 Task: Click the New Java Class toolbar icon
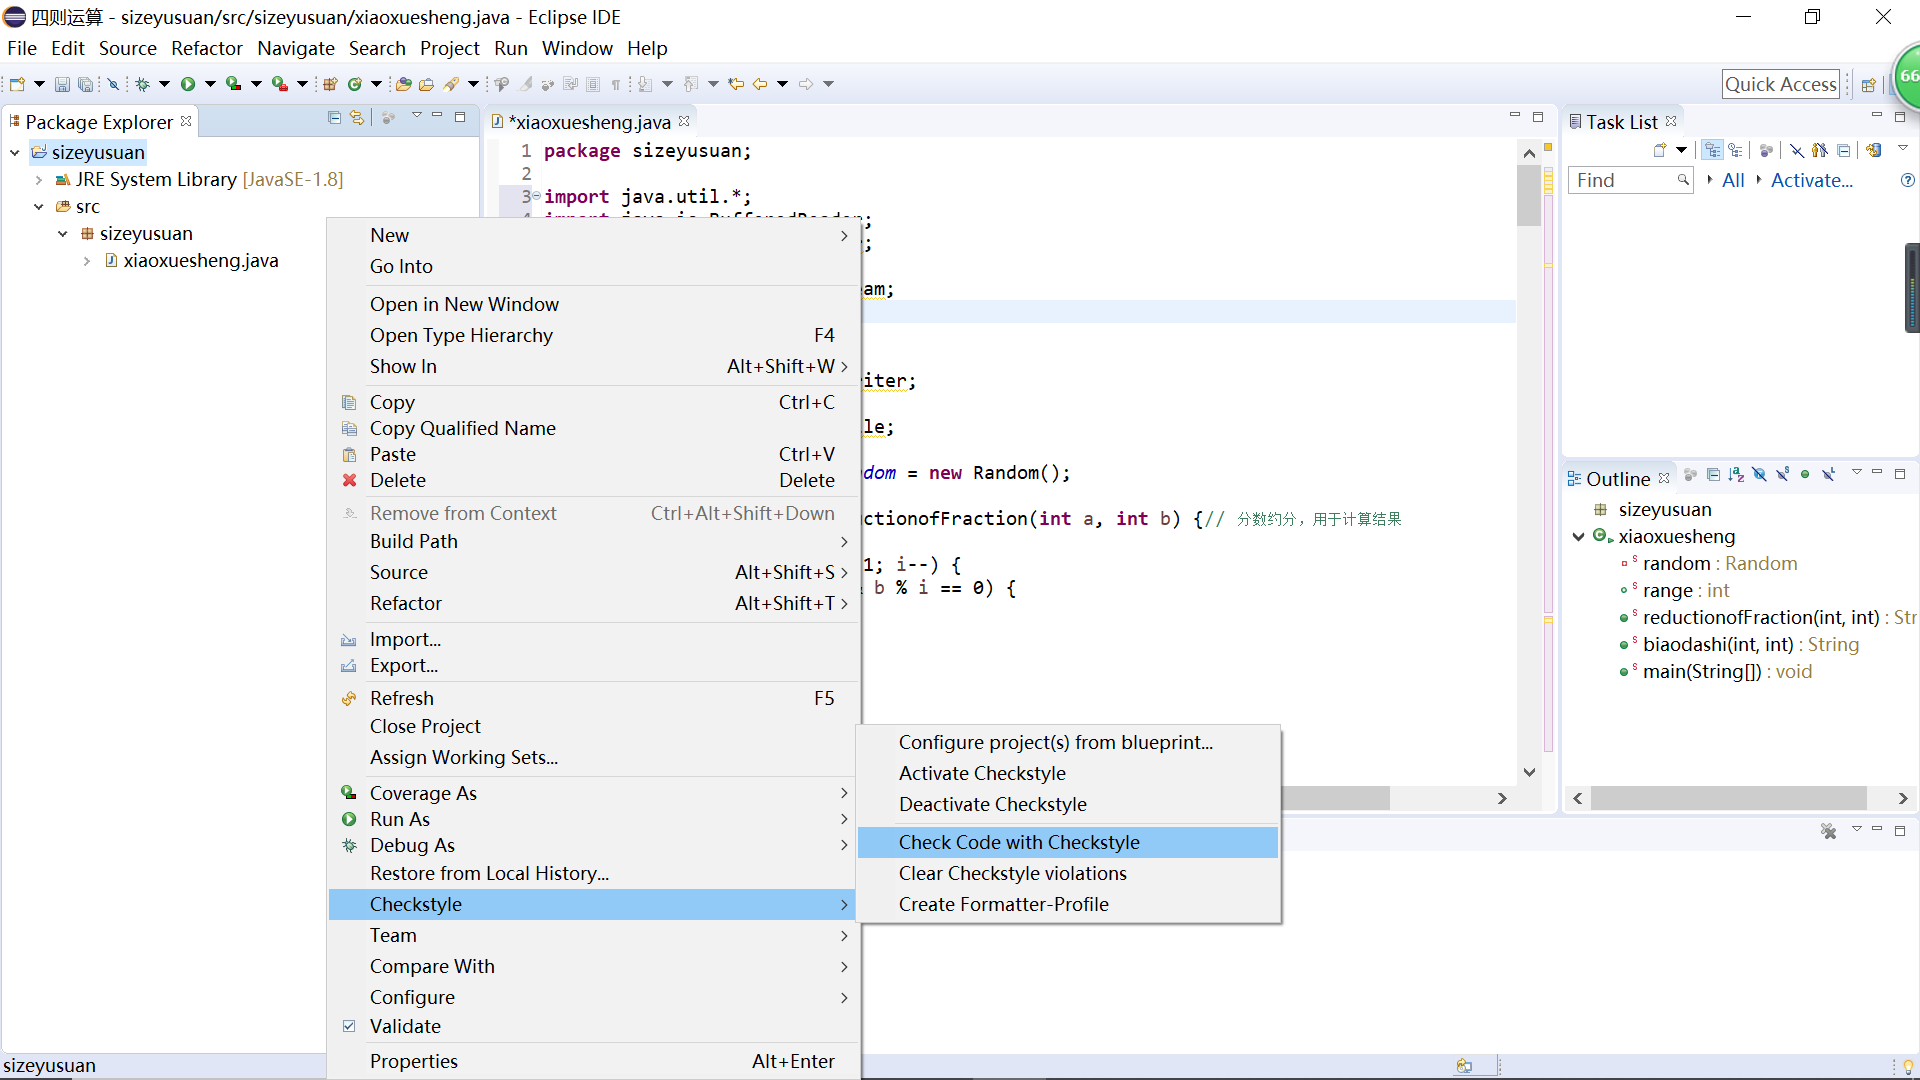click(x=354, y=84)
